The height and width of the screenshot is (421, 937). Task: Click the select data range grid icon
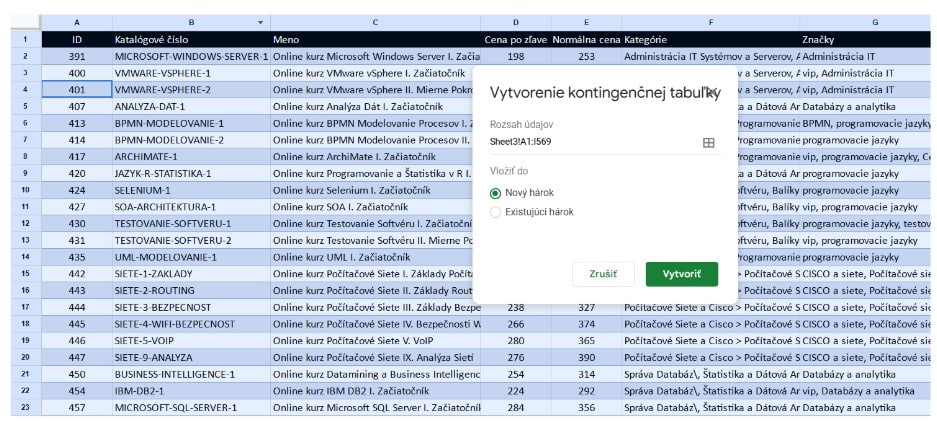coord(708,143)
